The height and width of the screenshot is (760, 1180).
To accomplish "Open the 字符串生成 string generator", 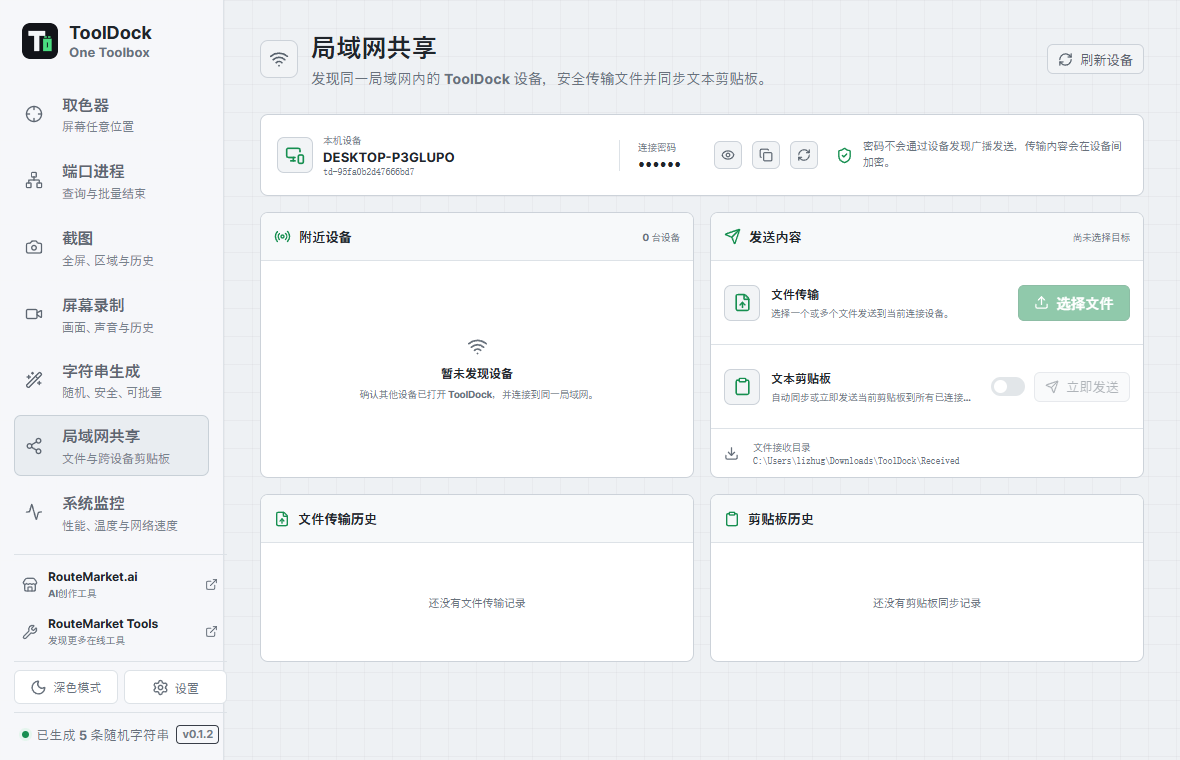I will (x=111, y=381).
